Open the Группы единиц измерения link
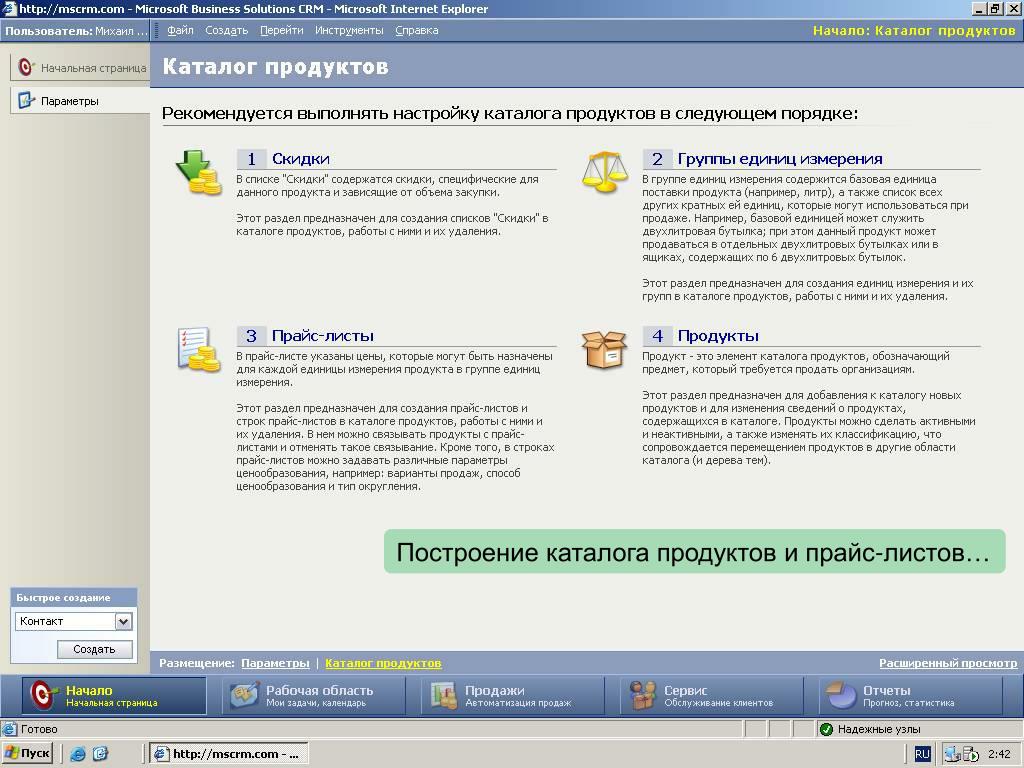The image size is (1024, 768). click(780, 159)
